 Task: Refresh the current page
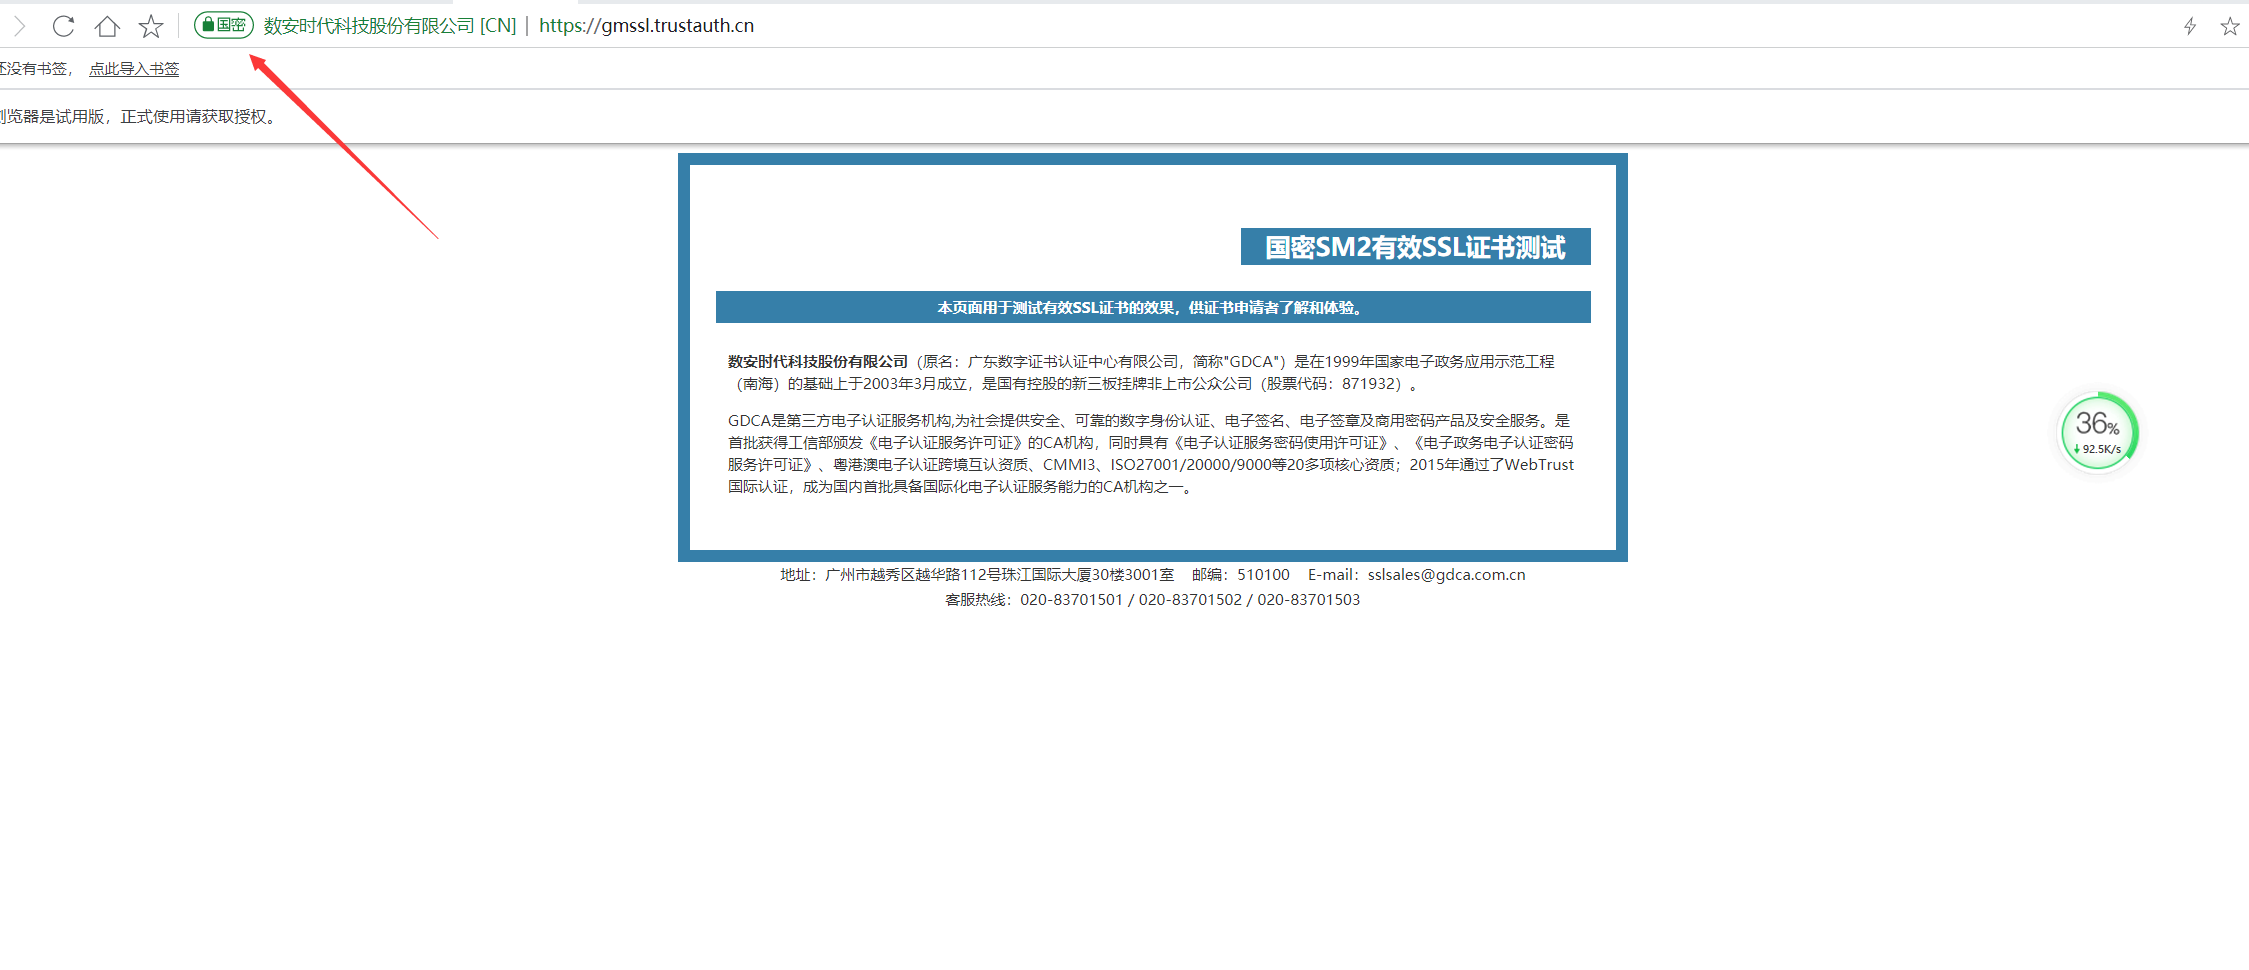click(63, 26)
